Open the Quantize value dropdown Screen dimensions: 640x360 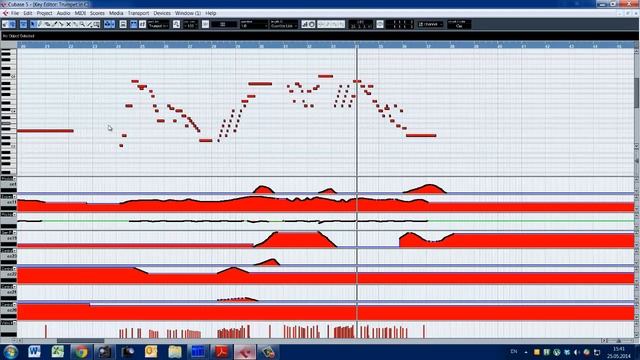click(254, 24)
